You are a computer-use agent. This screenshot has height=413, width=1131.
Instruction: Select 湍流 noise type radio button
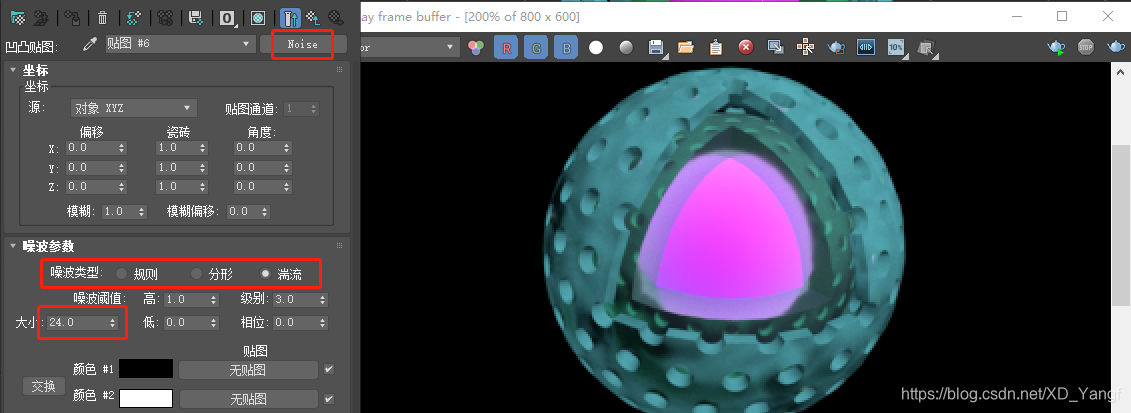pos(265,274)
